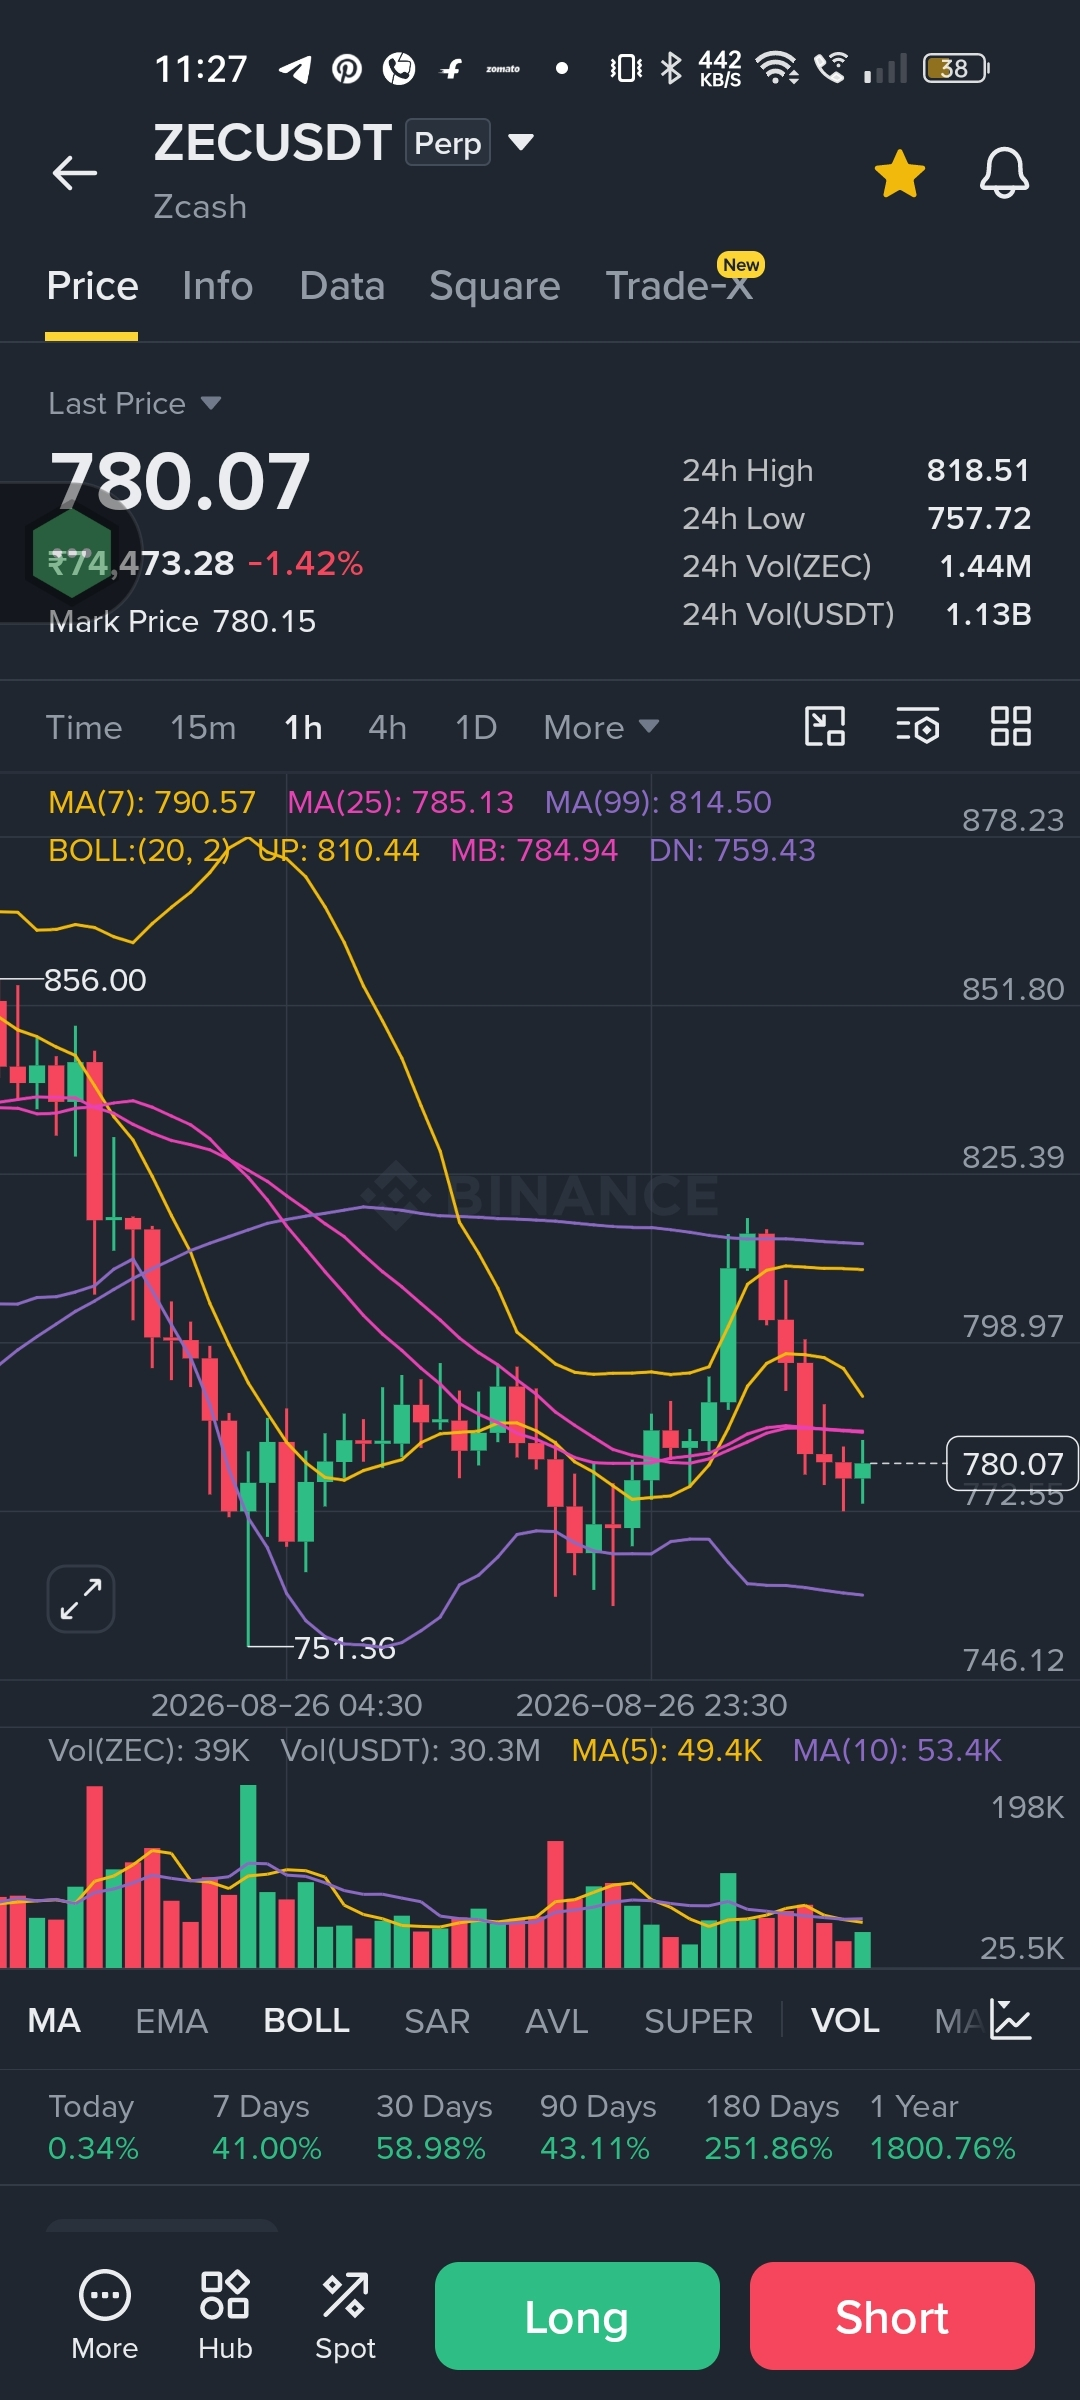Open the Last Price type dropdown
1080x2400 pixels.
point(135,403)
